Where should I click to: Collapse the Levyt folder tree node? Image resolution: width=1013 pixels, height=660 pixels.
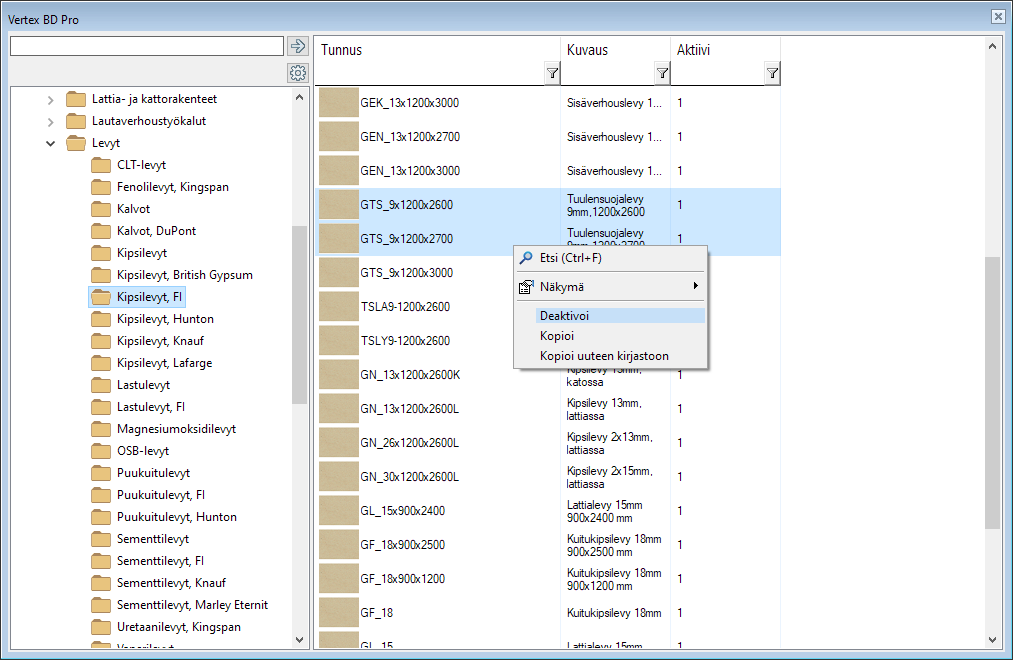pyautogui.click(x=51, y=143)
